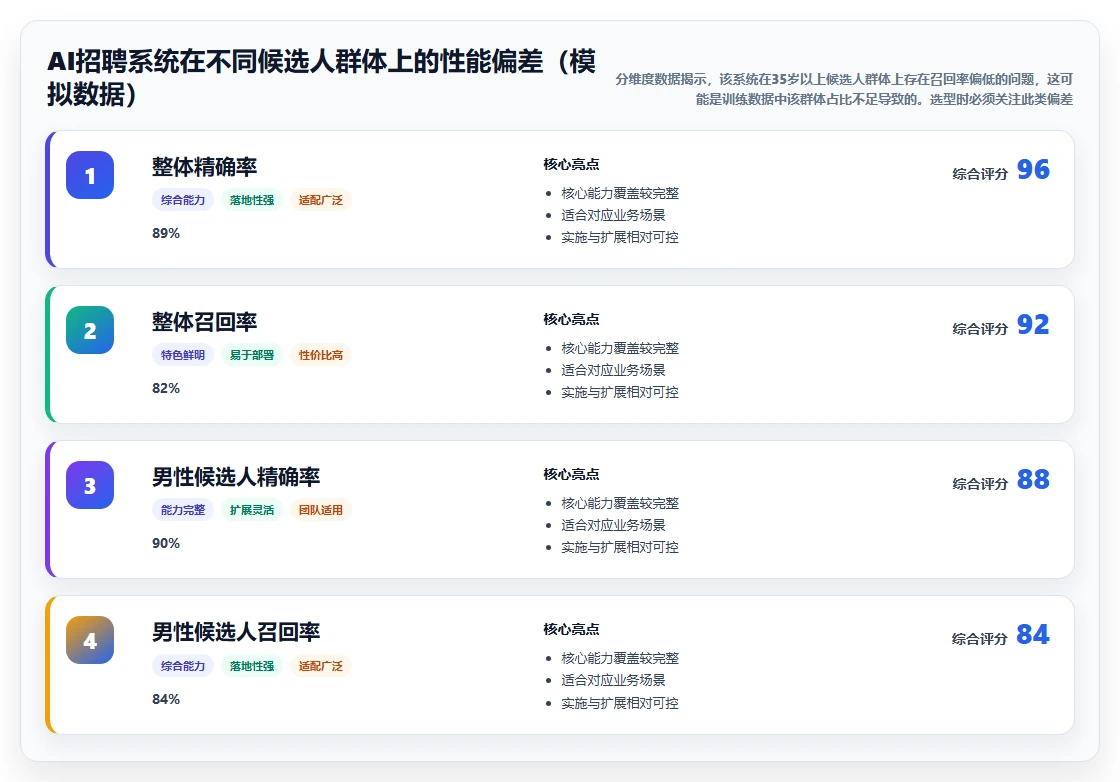Click the 90% value text
Screen dimensions: 1120x782
166,543
